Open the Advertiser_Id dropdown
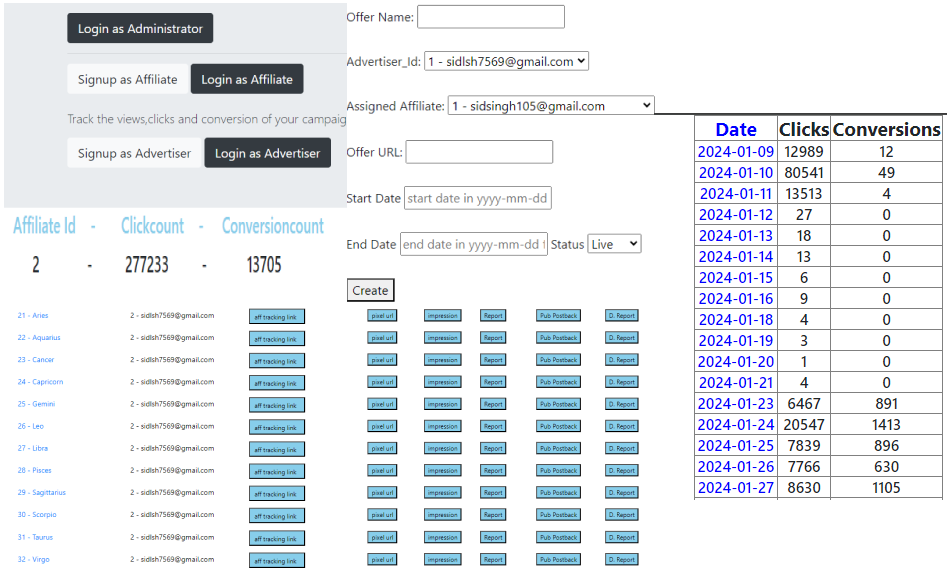 [x=506, y=61]
